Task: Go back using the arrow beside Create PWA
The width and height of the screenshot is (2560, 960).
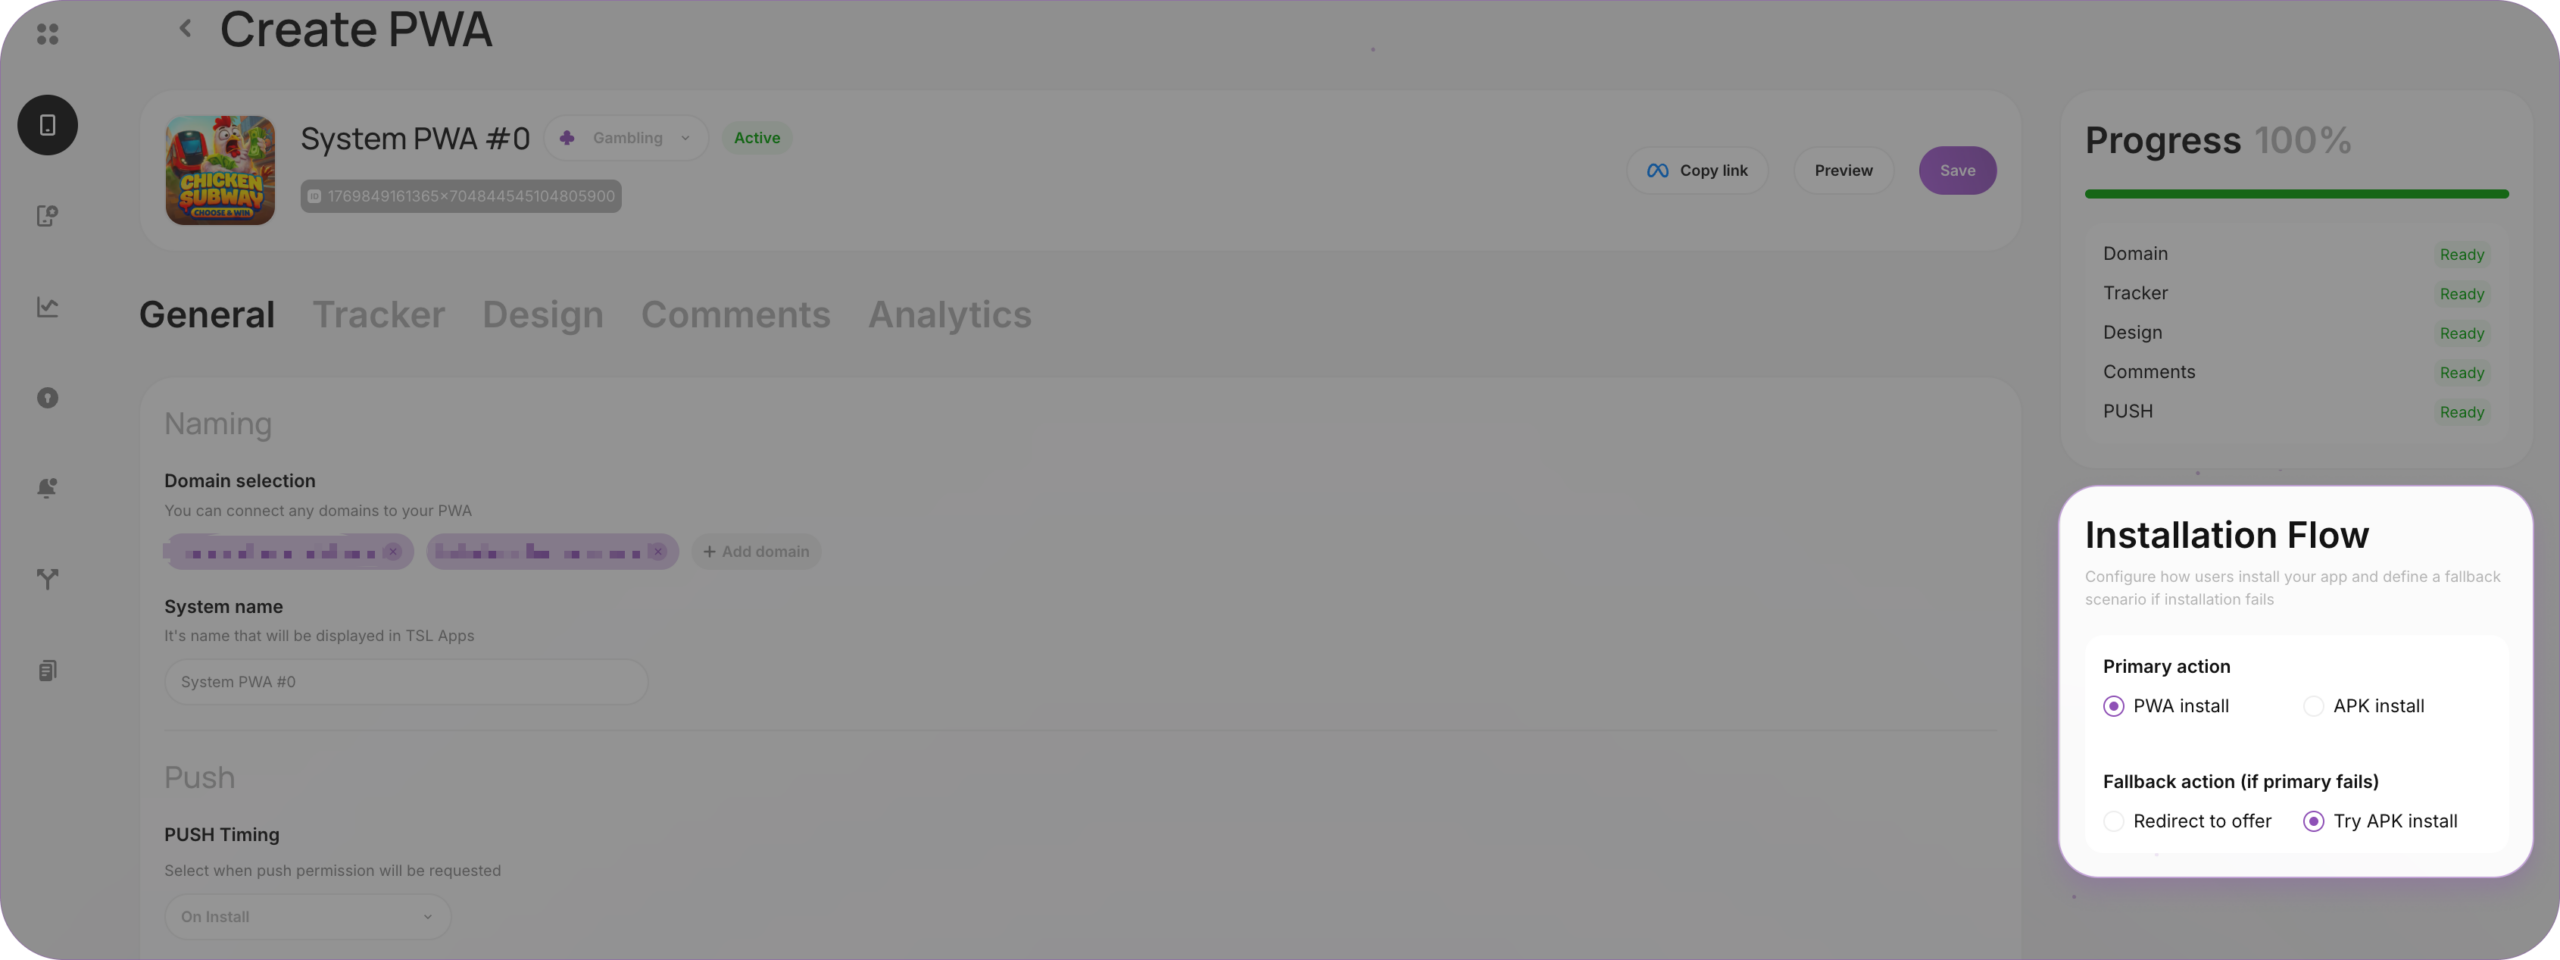Action: pyautogui.click(x=185, y=29)
